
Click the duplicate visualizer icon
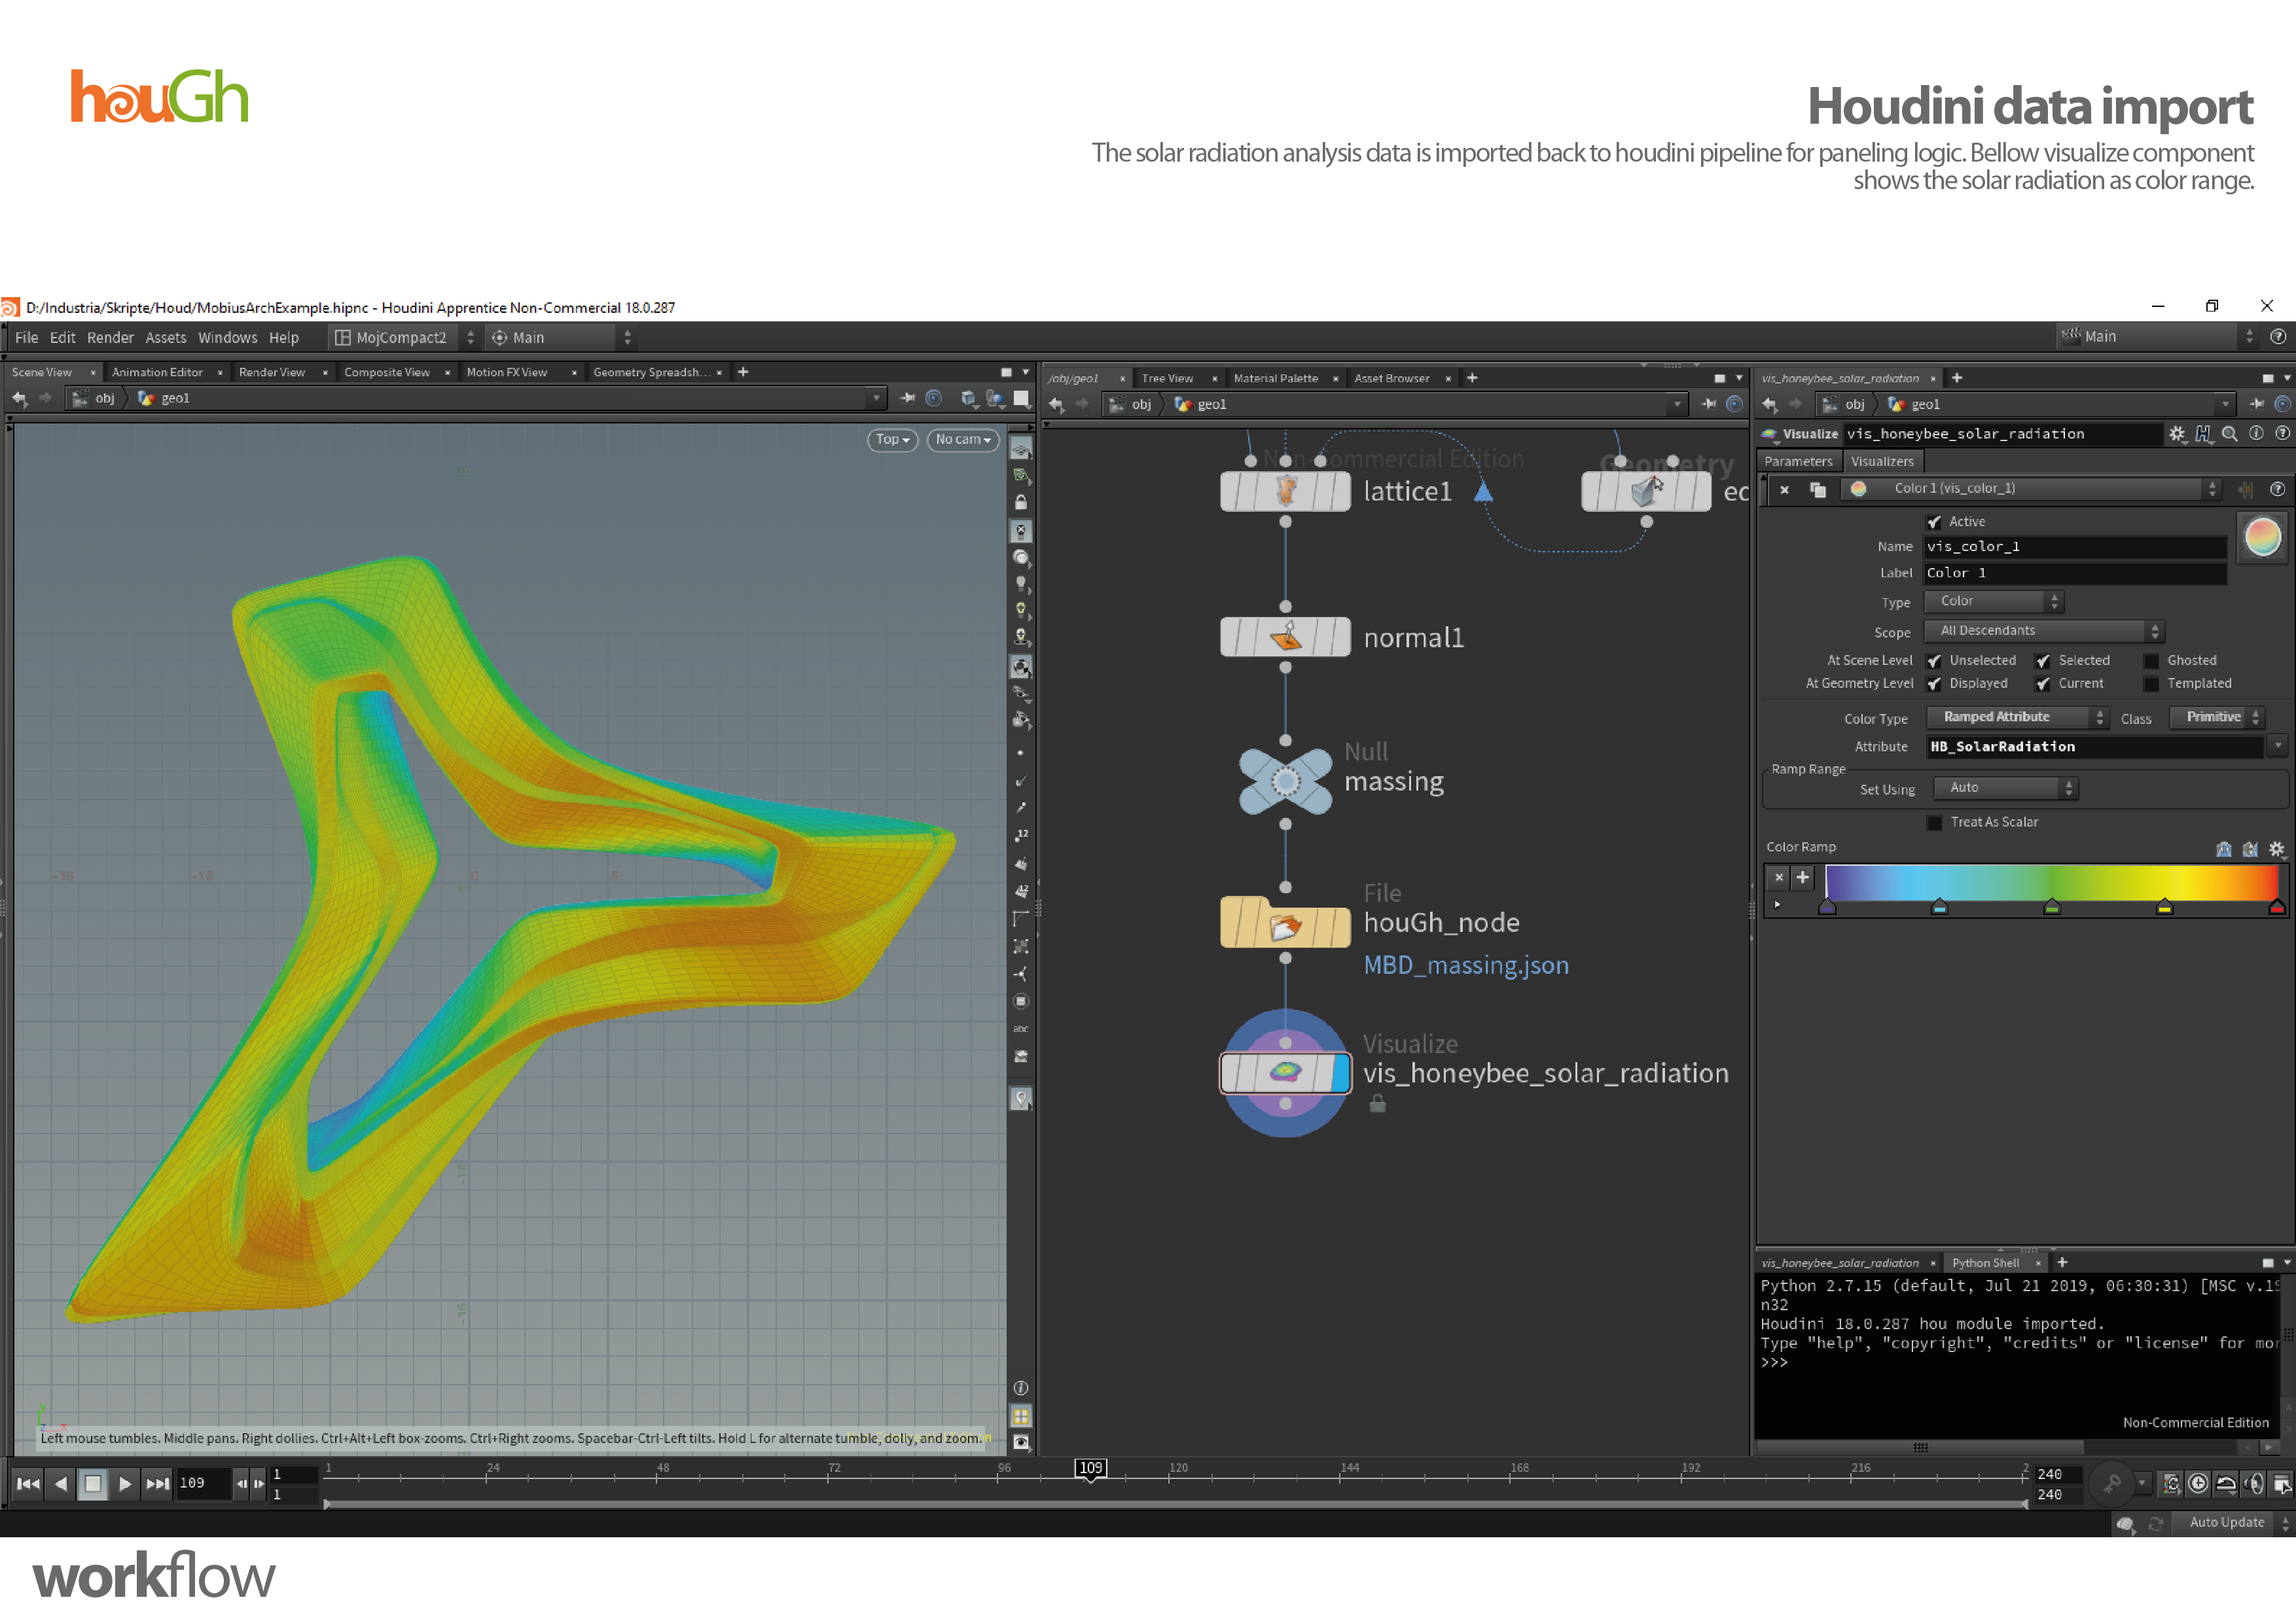coord(1818,489)
